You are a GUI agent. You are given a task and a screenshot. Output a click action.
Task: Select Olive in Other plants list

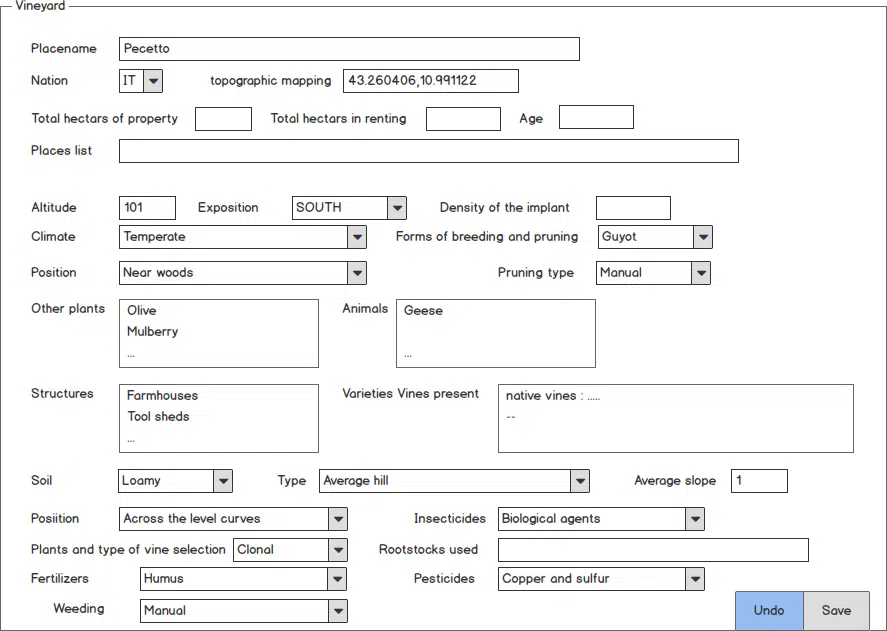[141, 311]
